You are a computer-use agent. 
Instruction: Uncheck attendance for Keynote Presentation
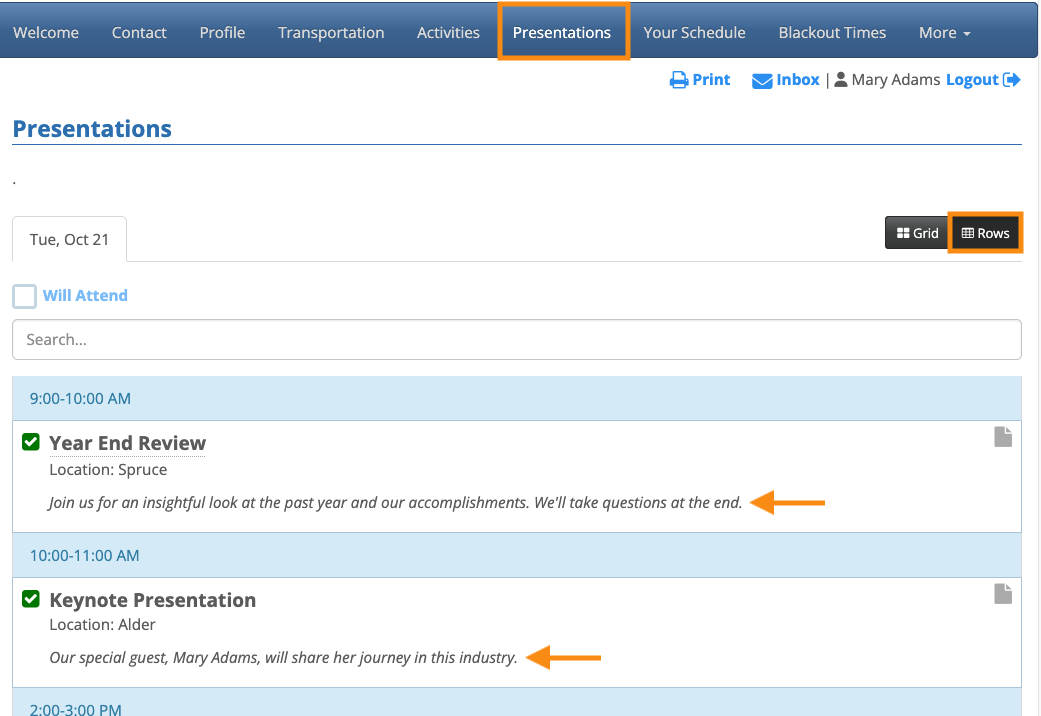(x=31, y=599)
